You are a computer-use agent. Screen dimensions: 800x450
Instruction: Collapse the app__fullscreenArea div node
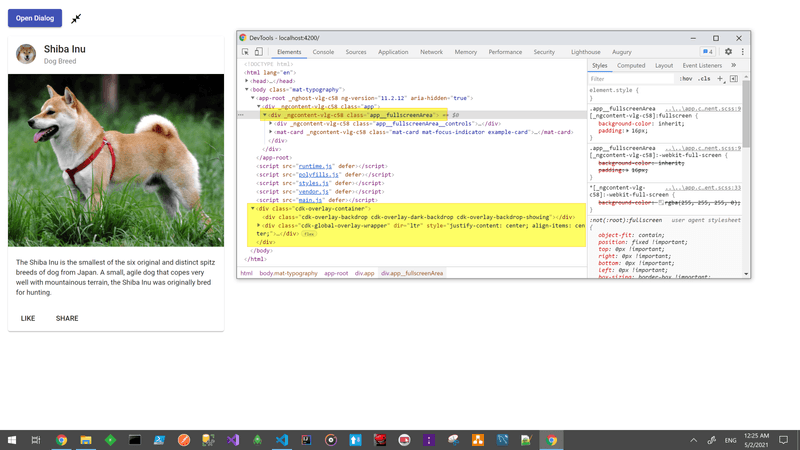(265, 115)
